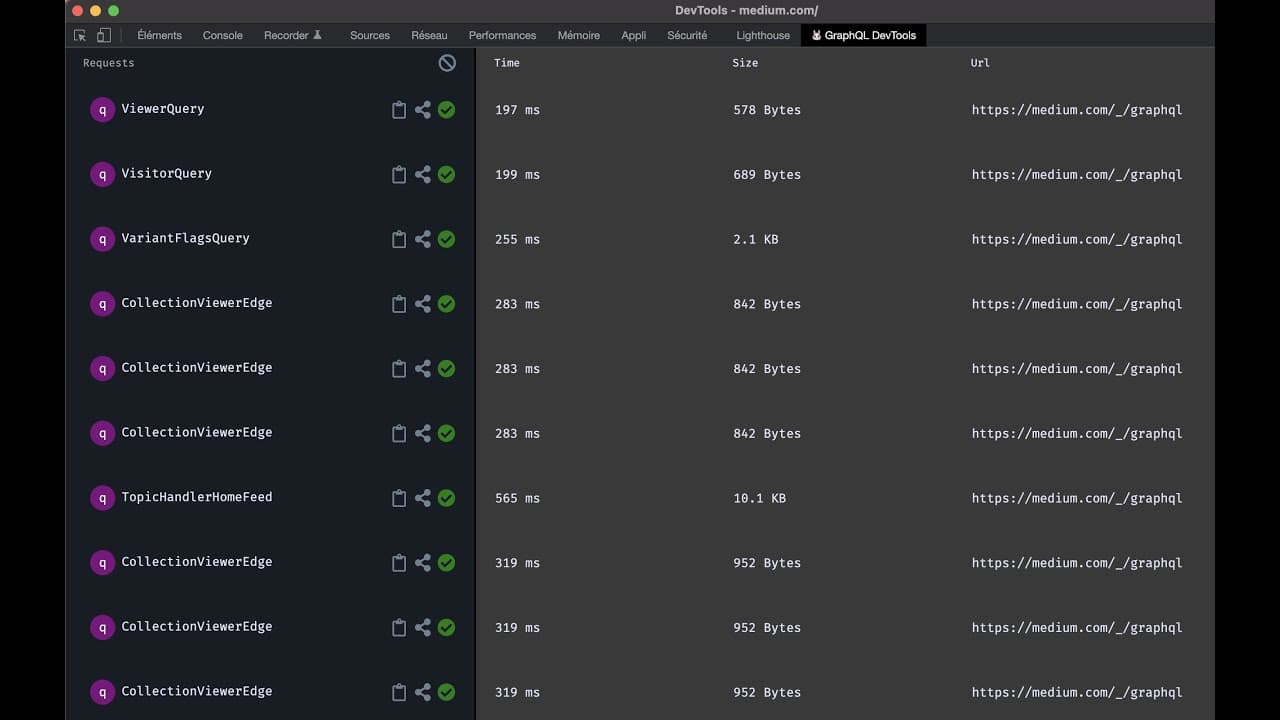Copy the VariantFlagsQuery request to clipboard
The width and height of the screenshot is (1280, 720).
pos(399,240)
